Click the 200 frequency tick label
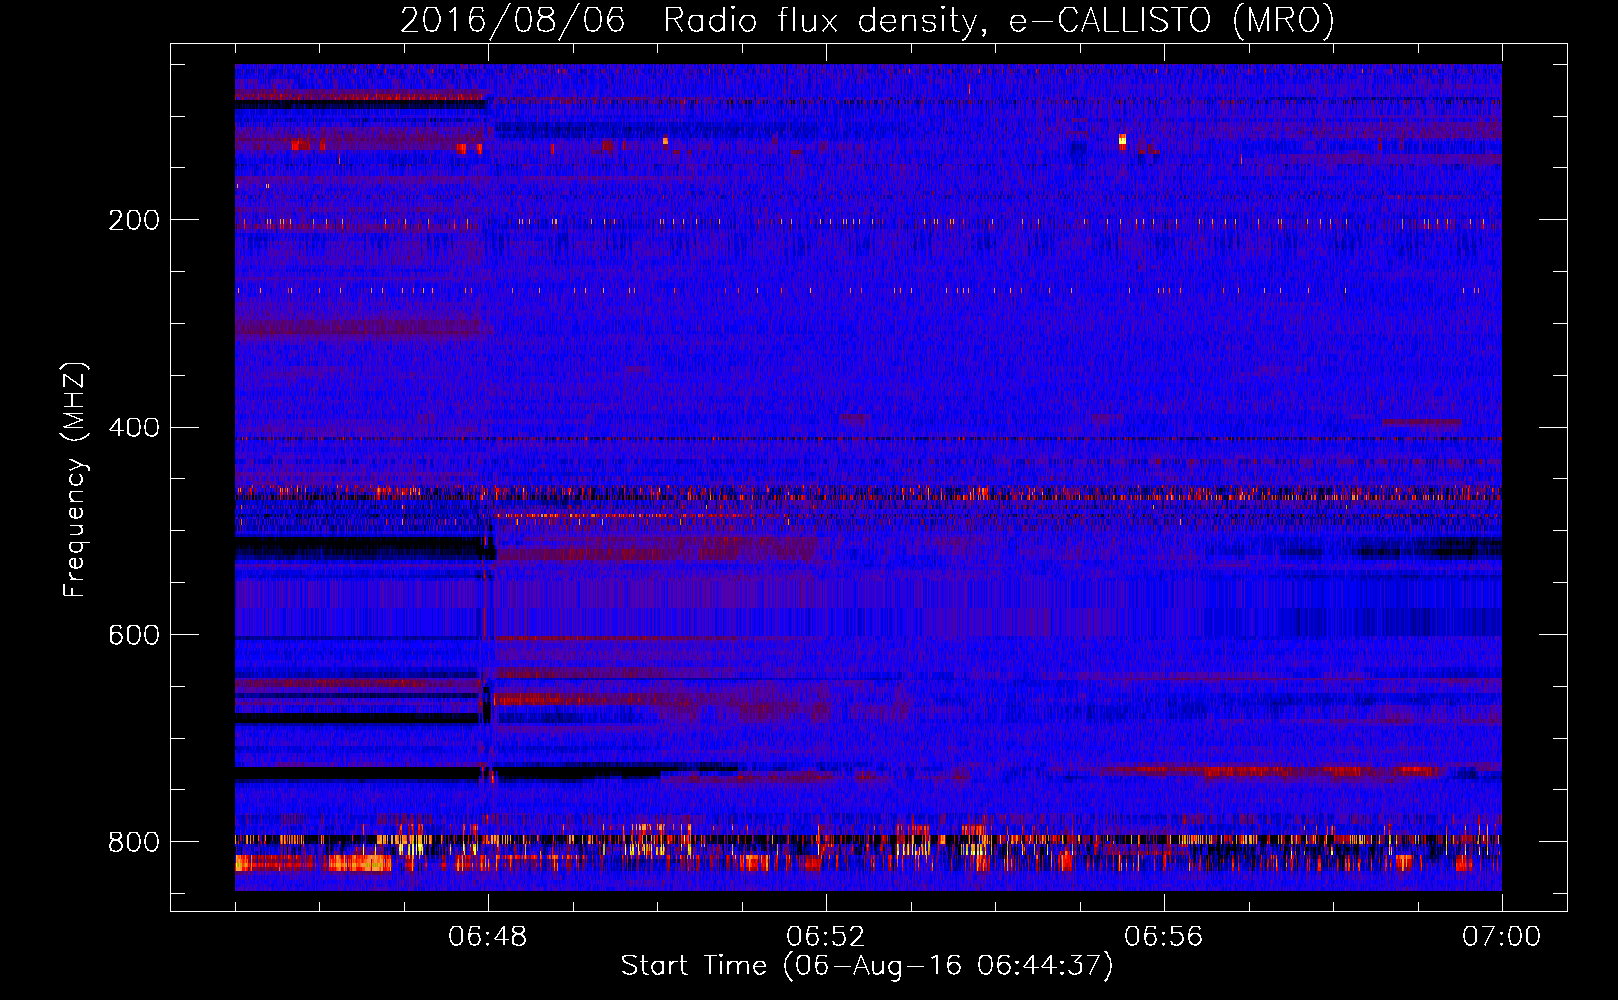 tap(134, 220)
